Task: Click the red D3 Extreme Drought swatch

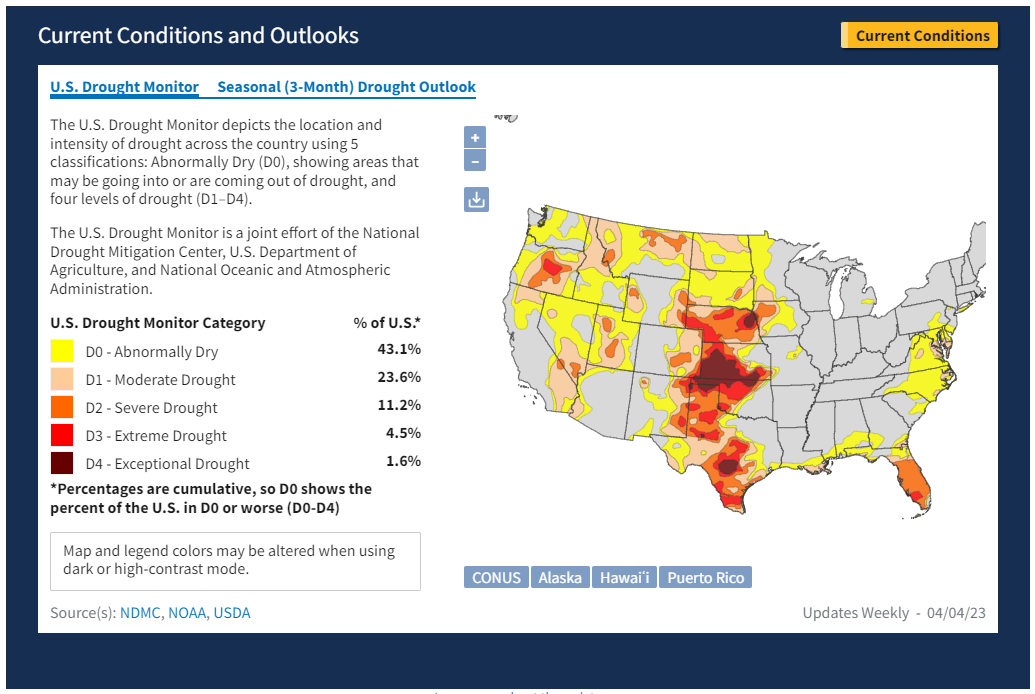Action: pyautogui.click(x=62, y=435)
